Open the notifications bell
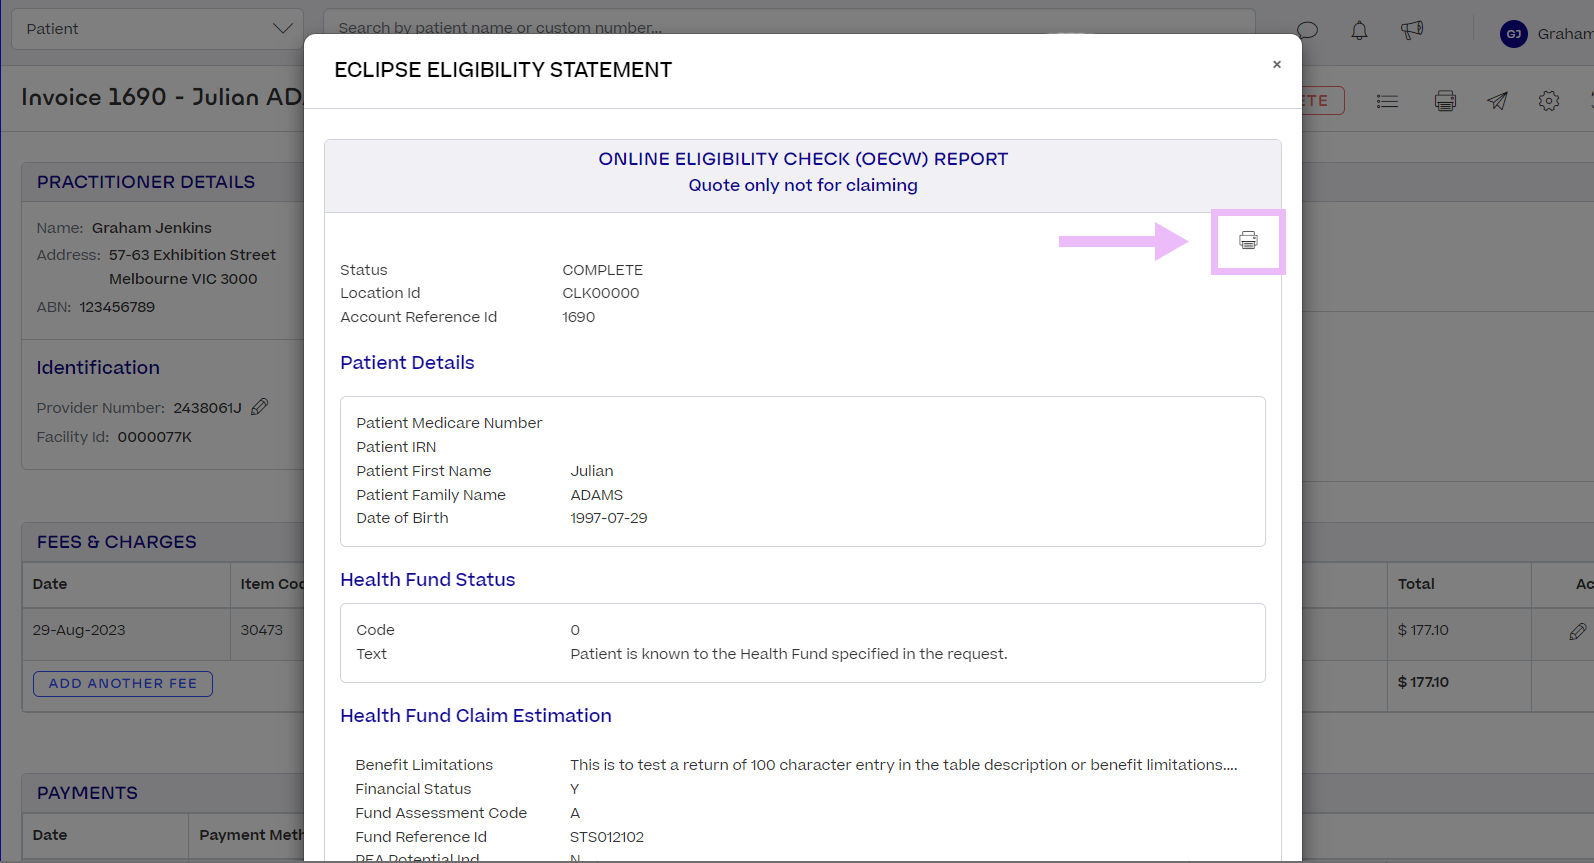Image resolution: width=1594 pixels, height=863 pixels. tap(1359, 31)
